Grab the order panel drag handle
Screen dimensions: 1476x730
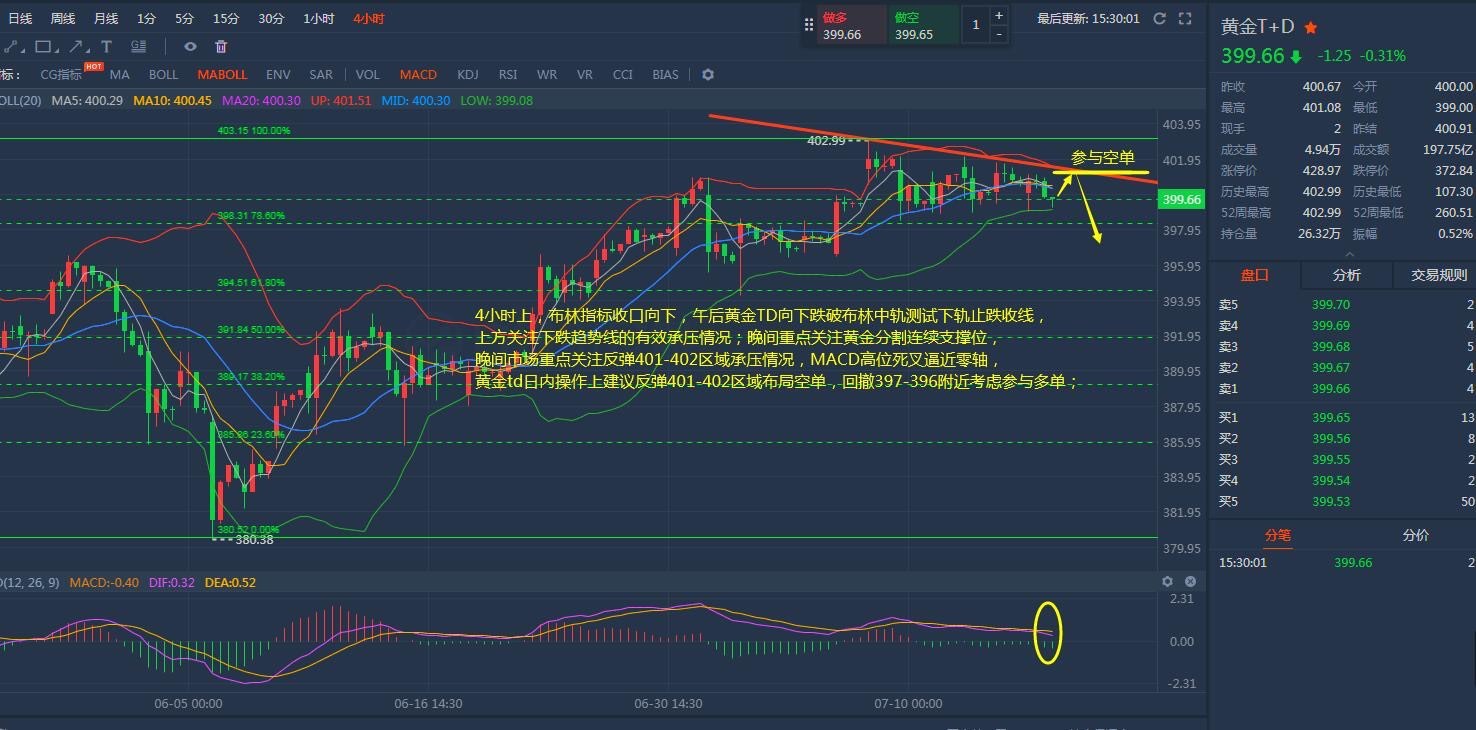pos(810,25)
